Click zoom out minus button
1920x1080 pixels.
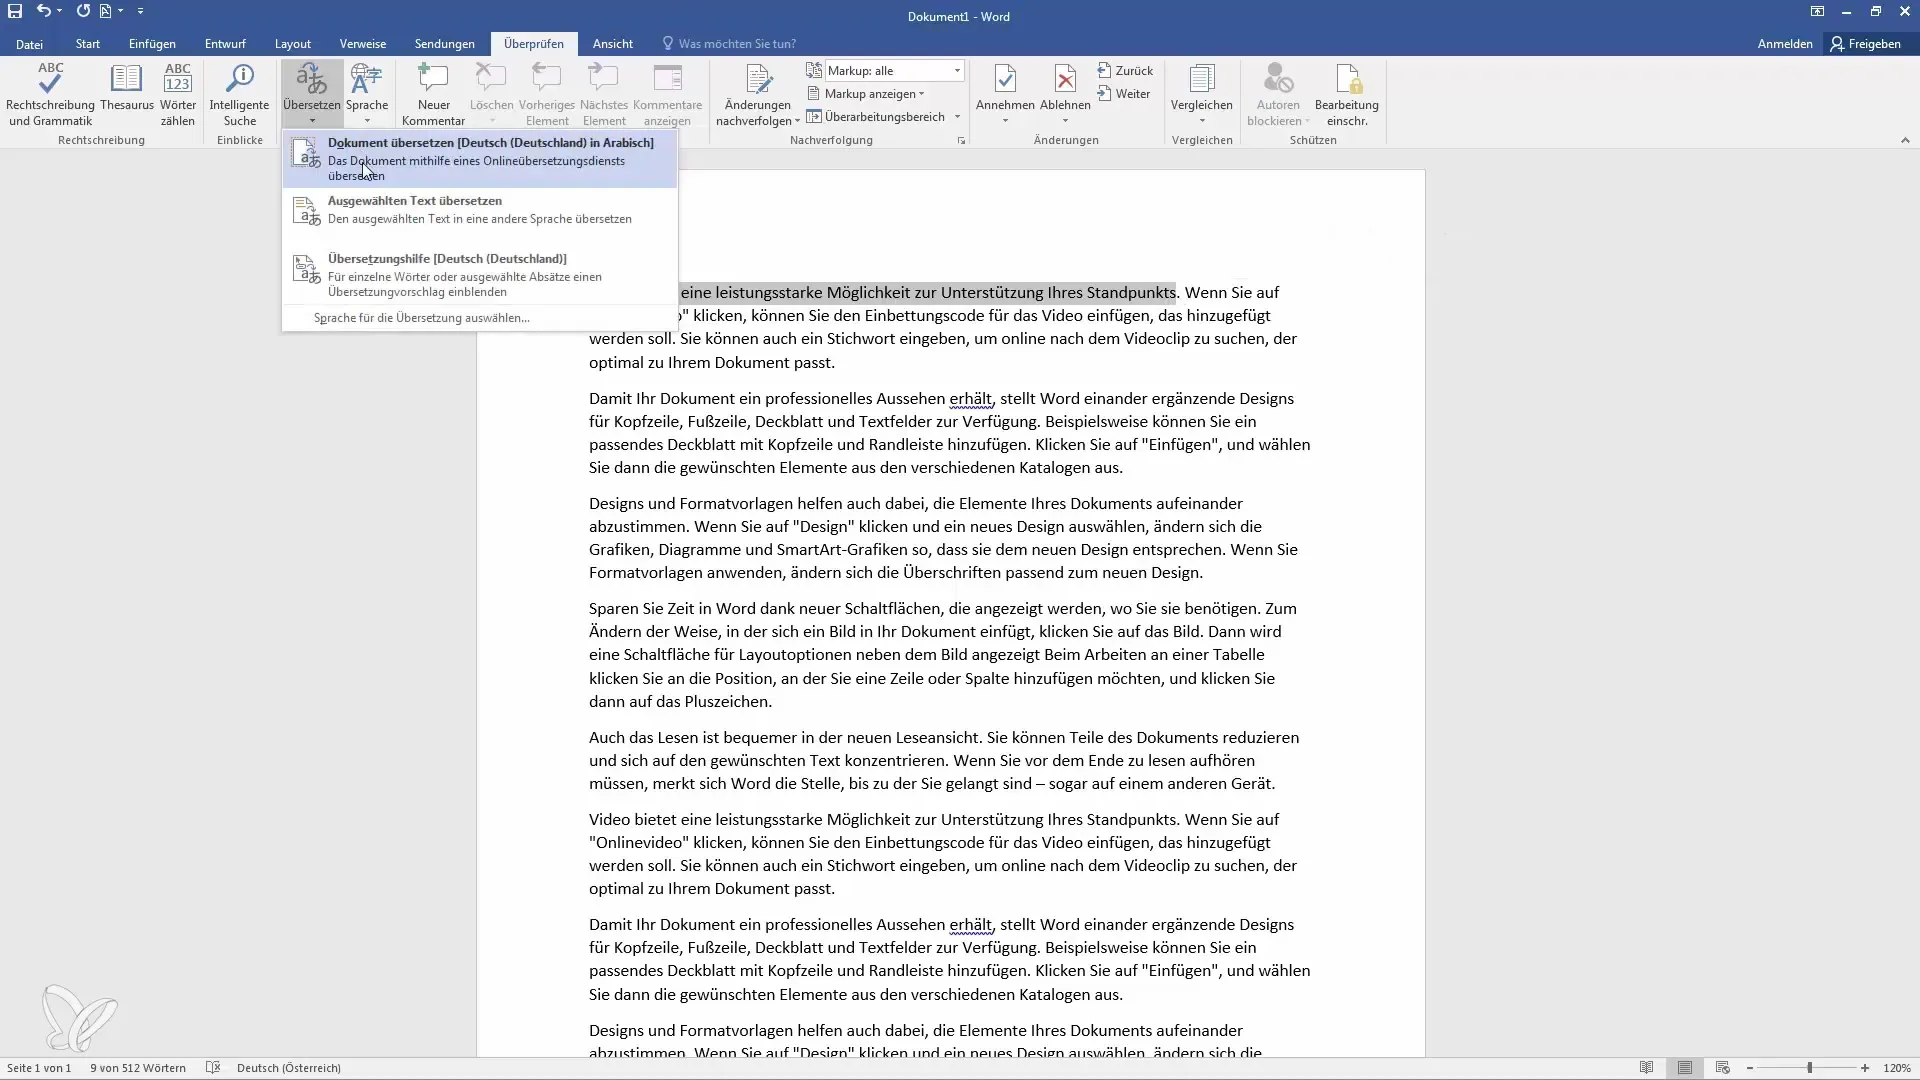pyautogui.click(x=1750, y=1068)
